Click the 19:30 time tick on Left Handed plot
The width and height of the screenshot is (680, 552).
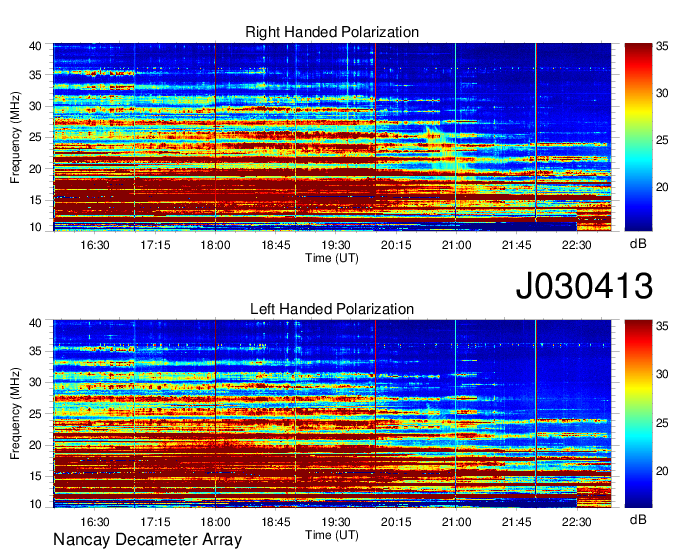tap(336, 522)
